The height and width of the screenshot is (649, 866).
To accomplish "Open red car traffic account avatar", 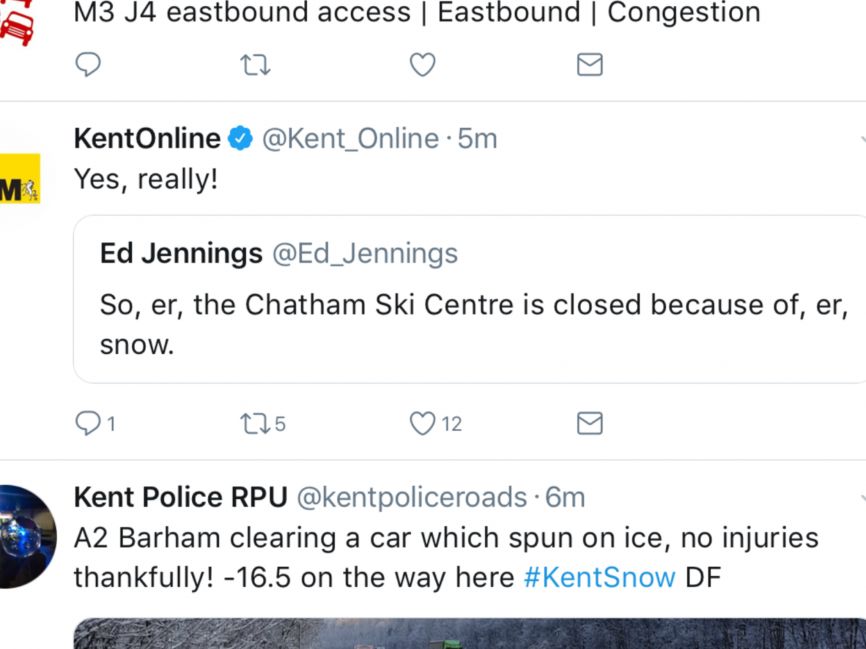I will pos(17,23).
